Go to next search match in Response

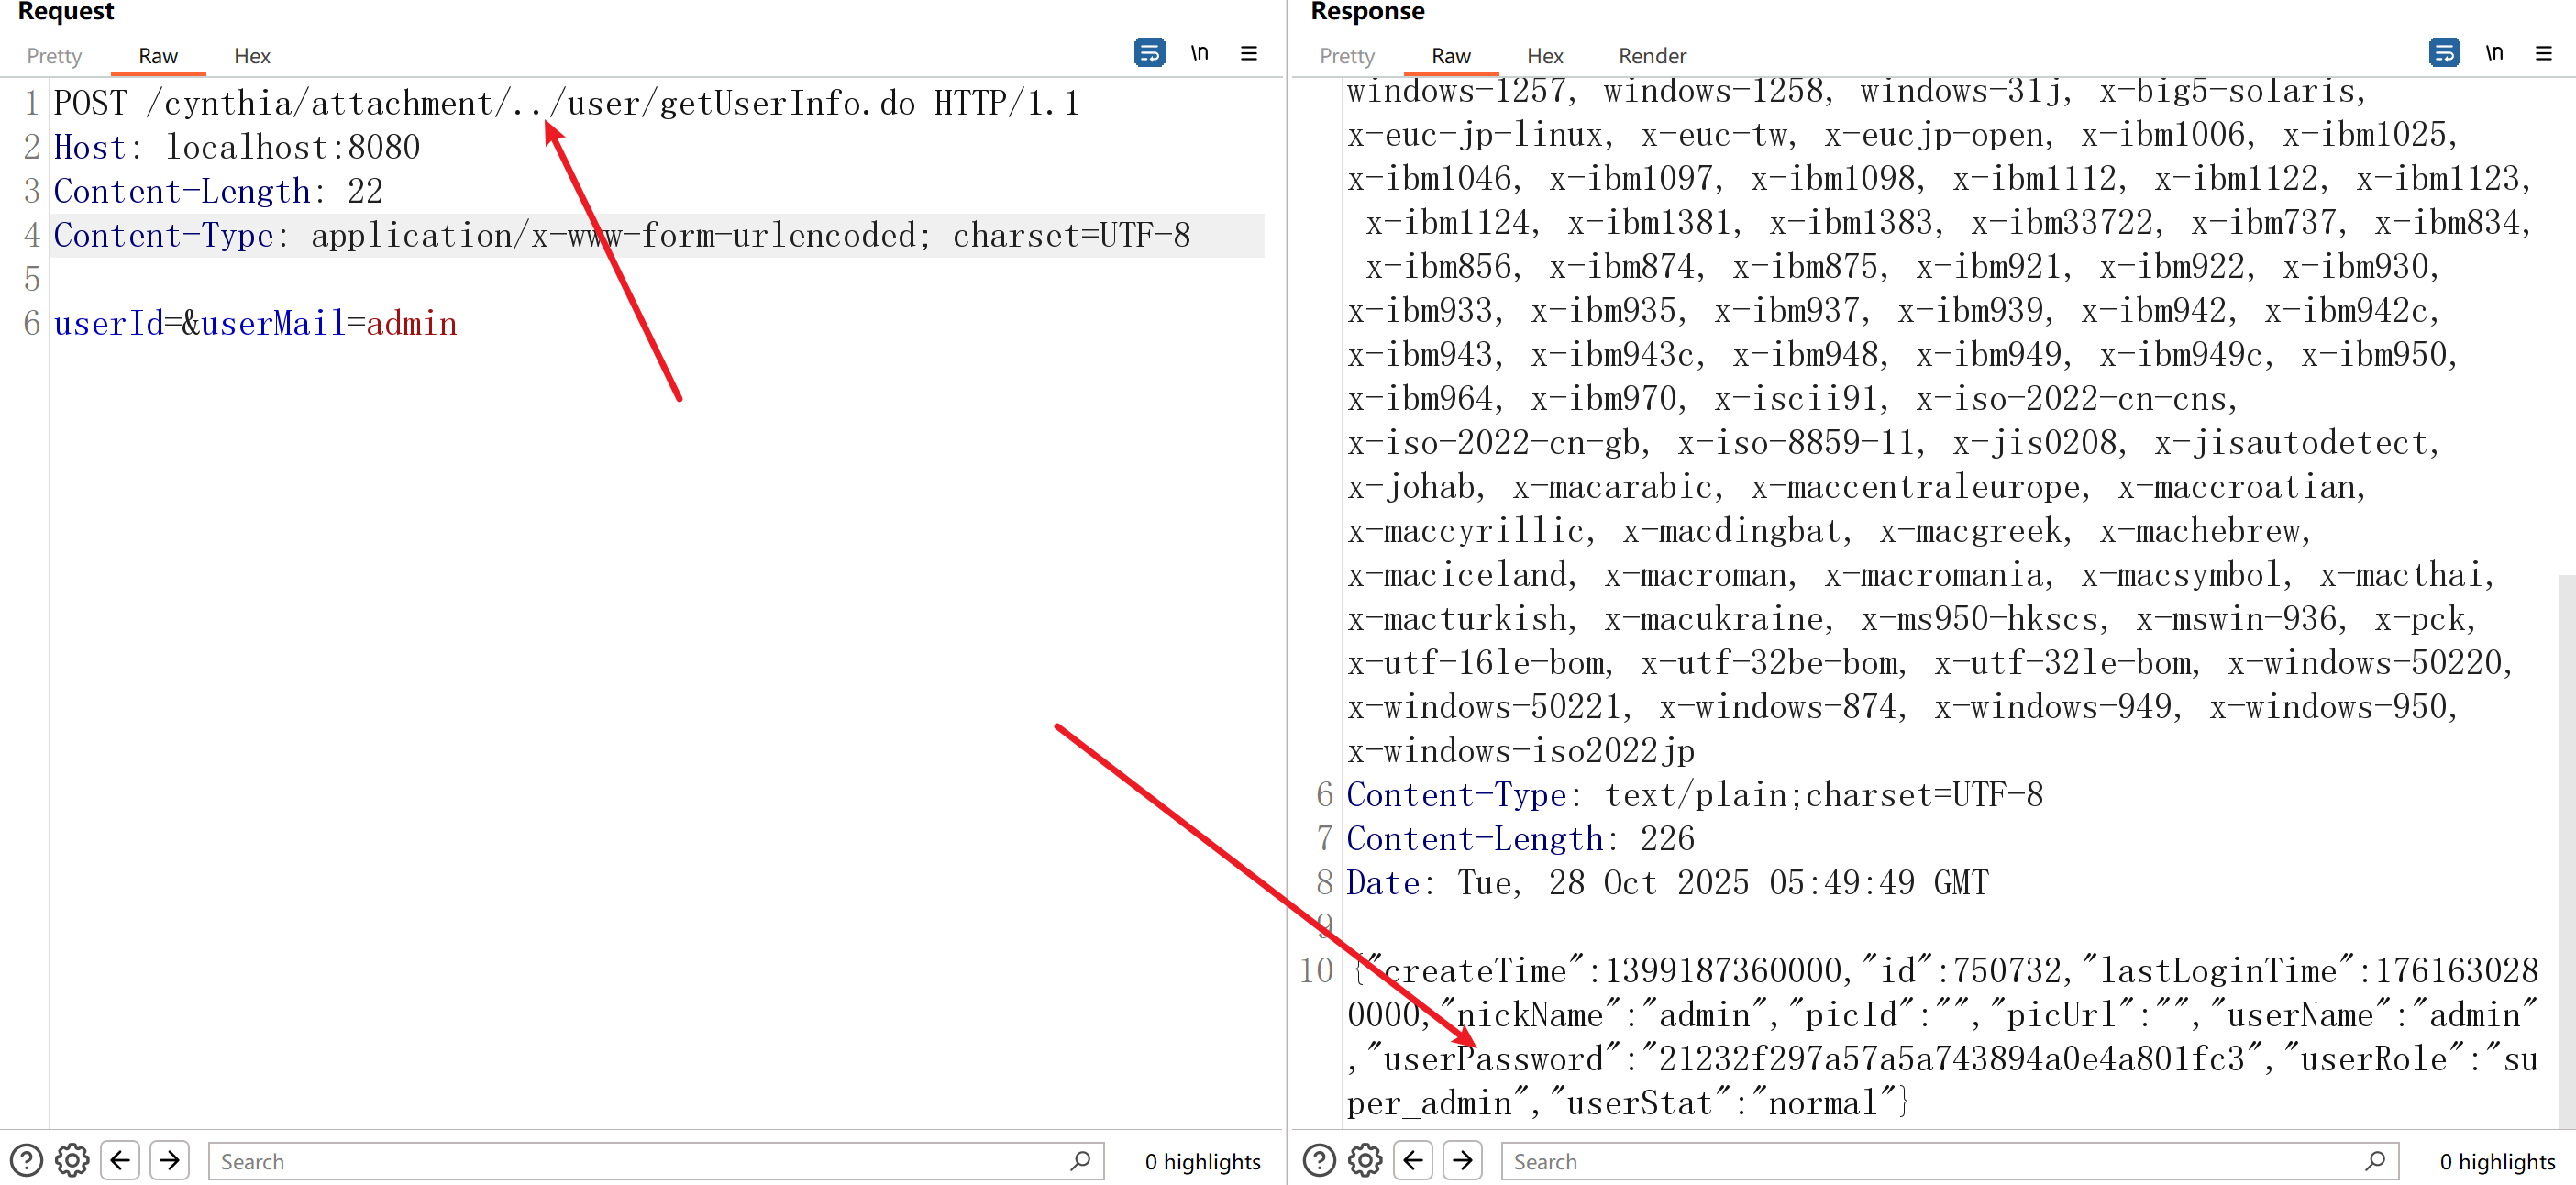point(1462,1160)
